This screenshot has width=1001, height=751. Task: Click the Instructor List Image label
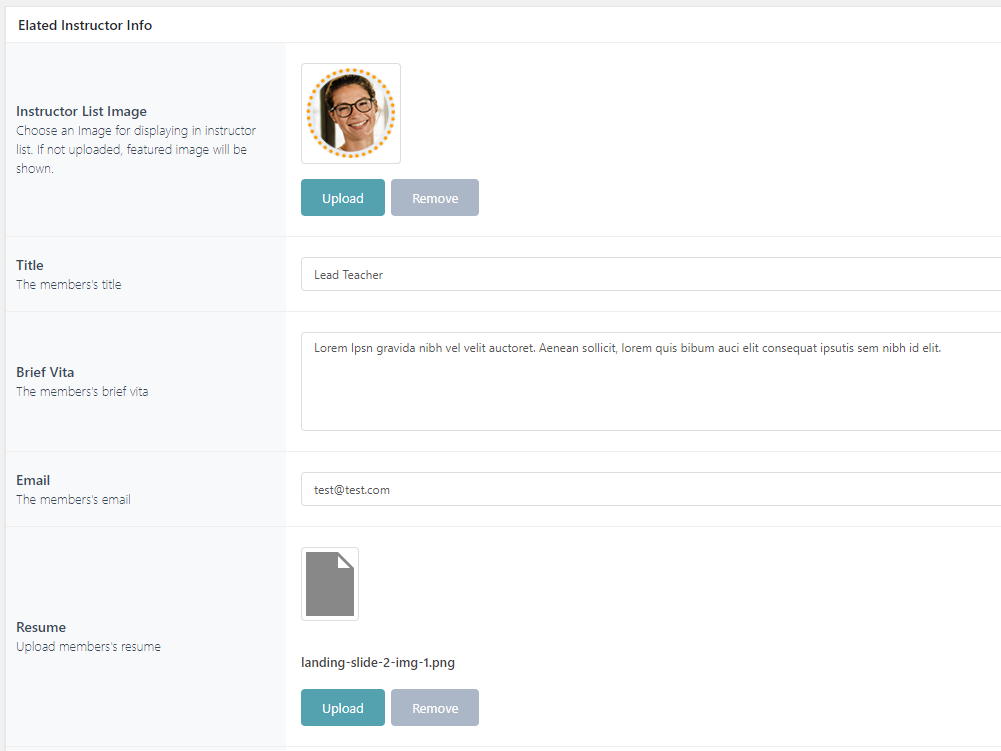pos(81,111)
